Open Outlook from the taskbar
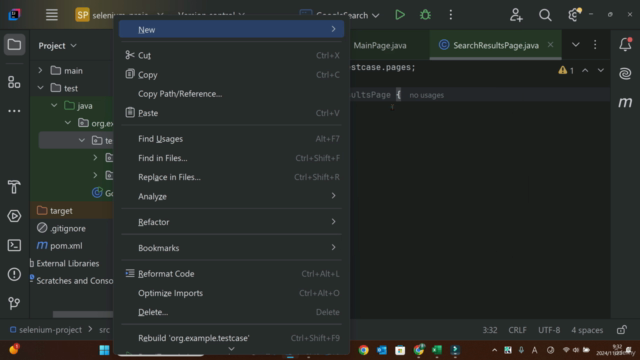Viewport: 640px width, 360px height. click(382, 350)
